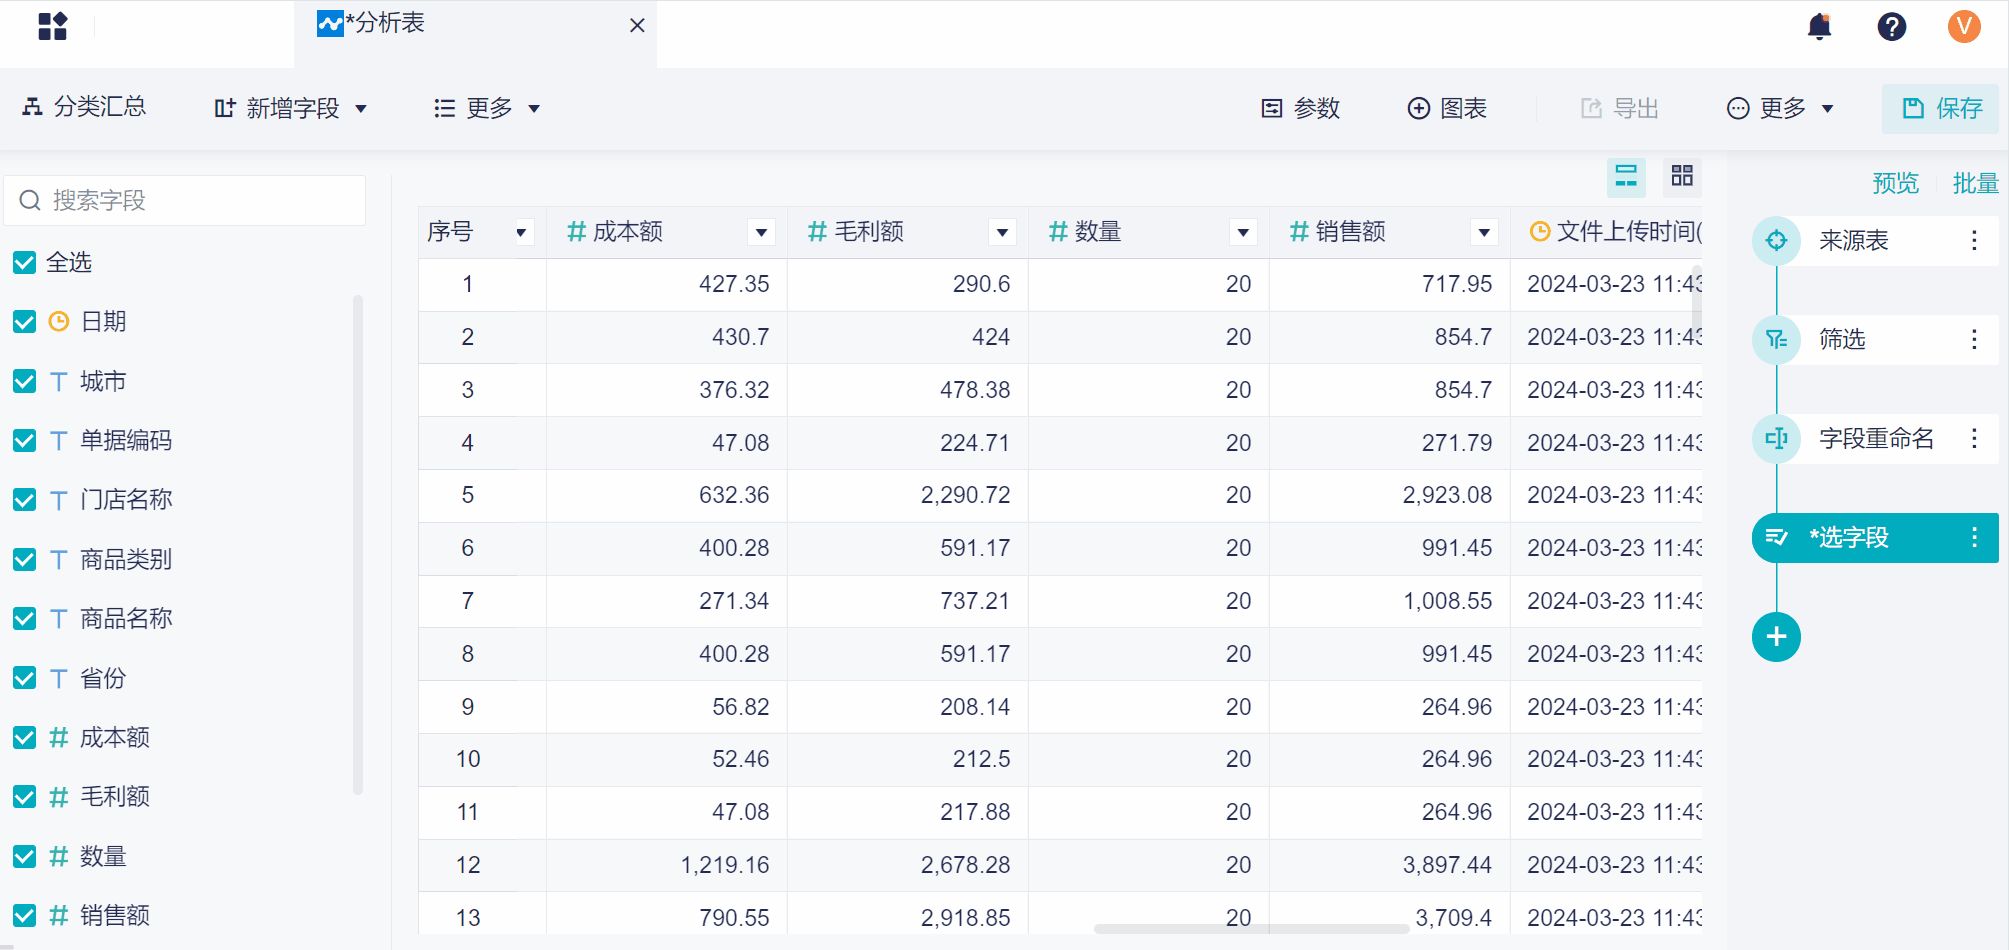Open the 销售额 column filter arrow
Viewport: 2009px width, 950px height.
click(1484, 233)
